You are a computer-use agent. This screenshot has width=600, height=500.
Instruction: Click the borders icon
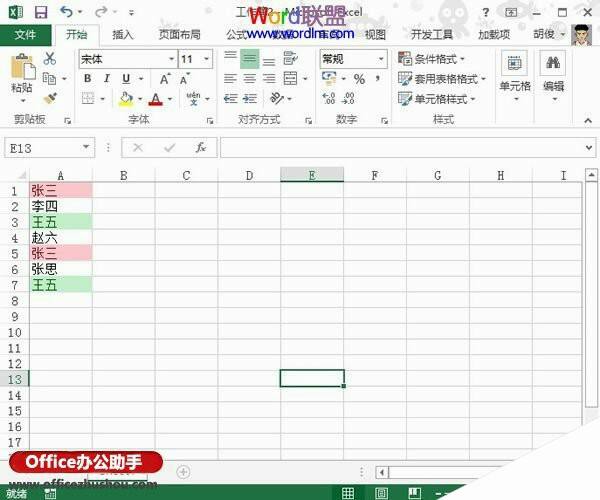pos(88,99)
